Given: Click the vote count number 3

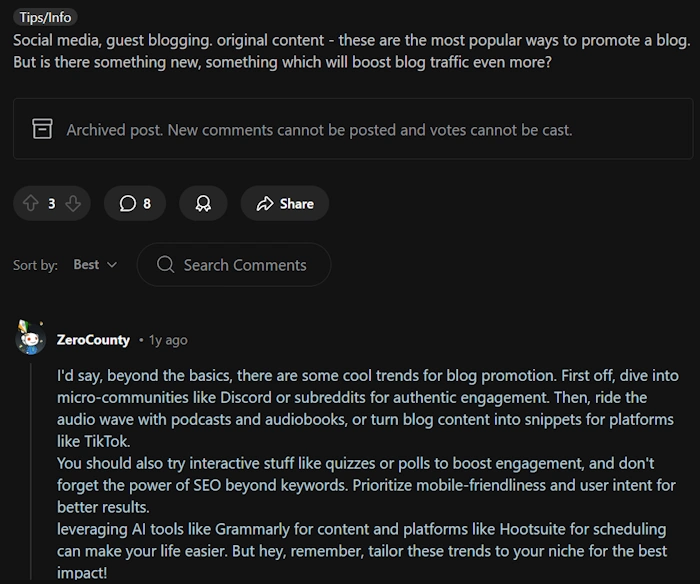Looking at the screenshot, I should point(52,204).
